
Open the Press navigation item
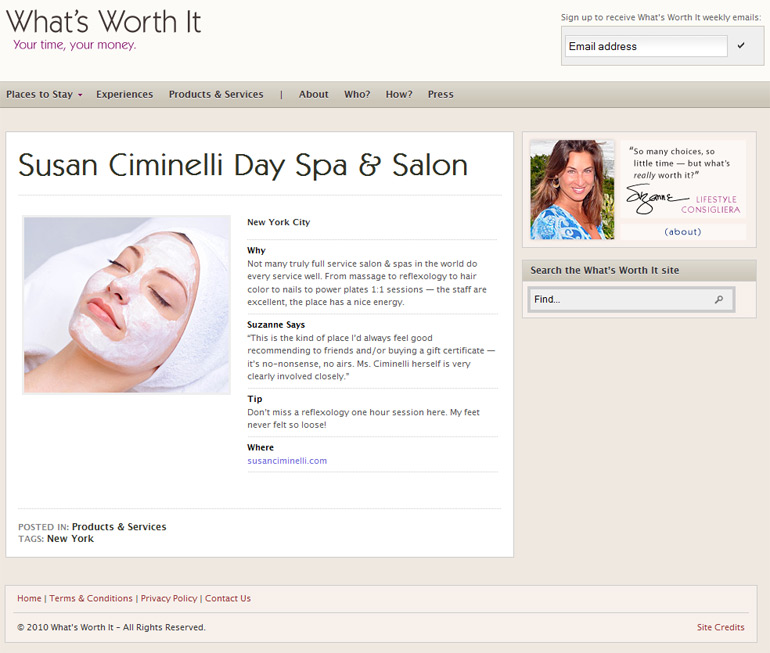coord(440,95)
